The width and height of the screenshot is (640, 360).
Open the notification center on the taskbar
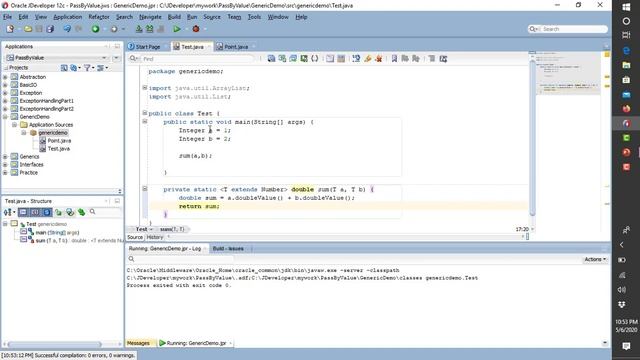click(626, 346)
